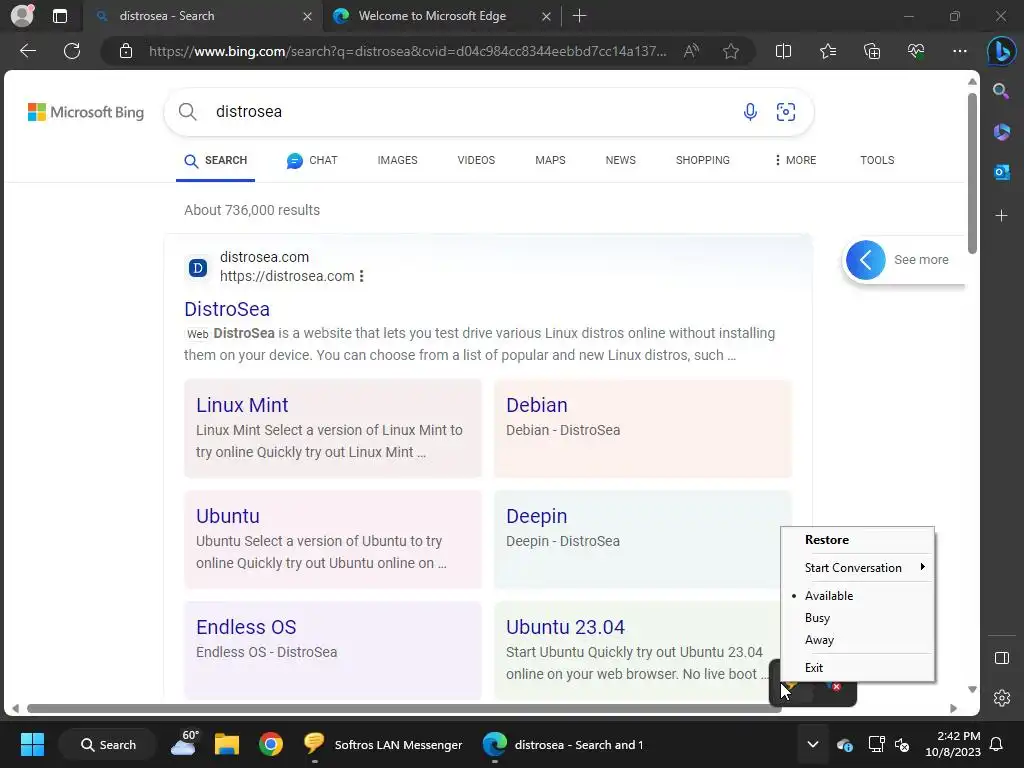1024x768 pixels.
Task: Switch to the MAPS tab
Action: click(x=551, y=160)
